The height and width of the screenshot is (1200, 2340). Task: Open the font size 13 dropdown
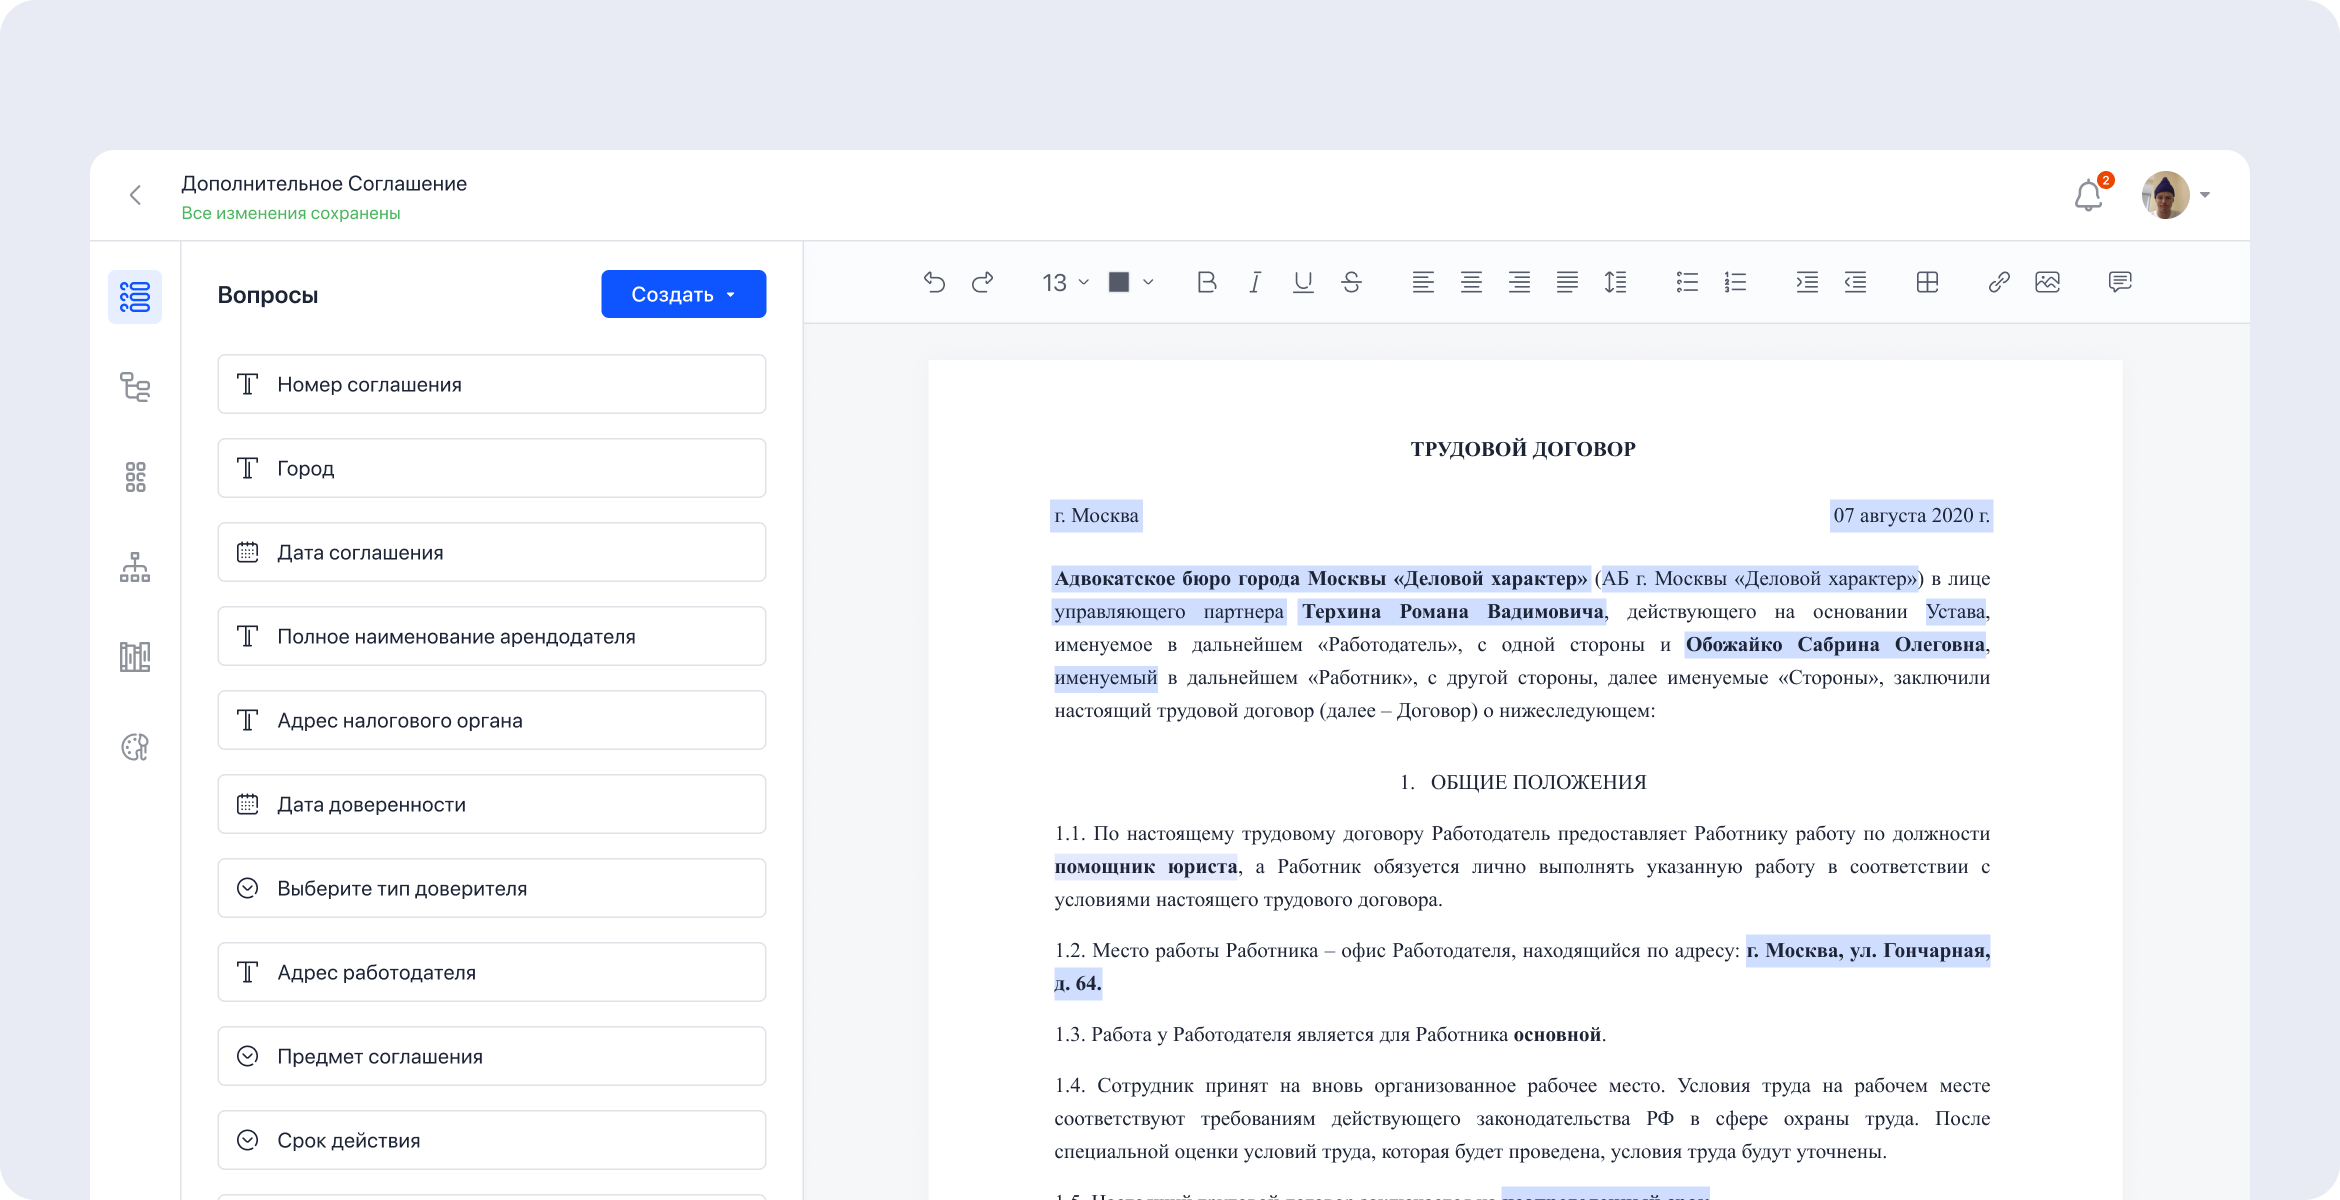[1065, 283]
